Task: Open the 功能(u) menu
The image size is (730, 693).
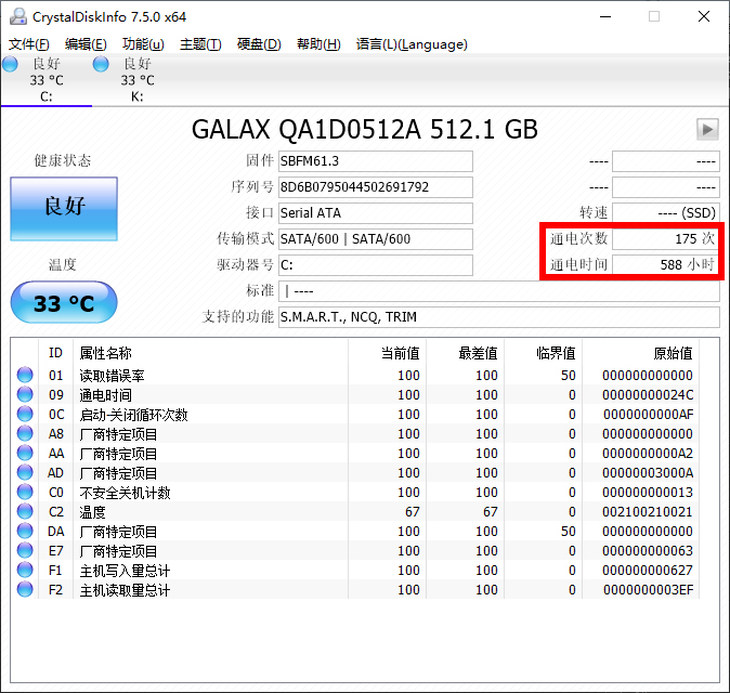Action: pos(143,44)
